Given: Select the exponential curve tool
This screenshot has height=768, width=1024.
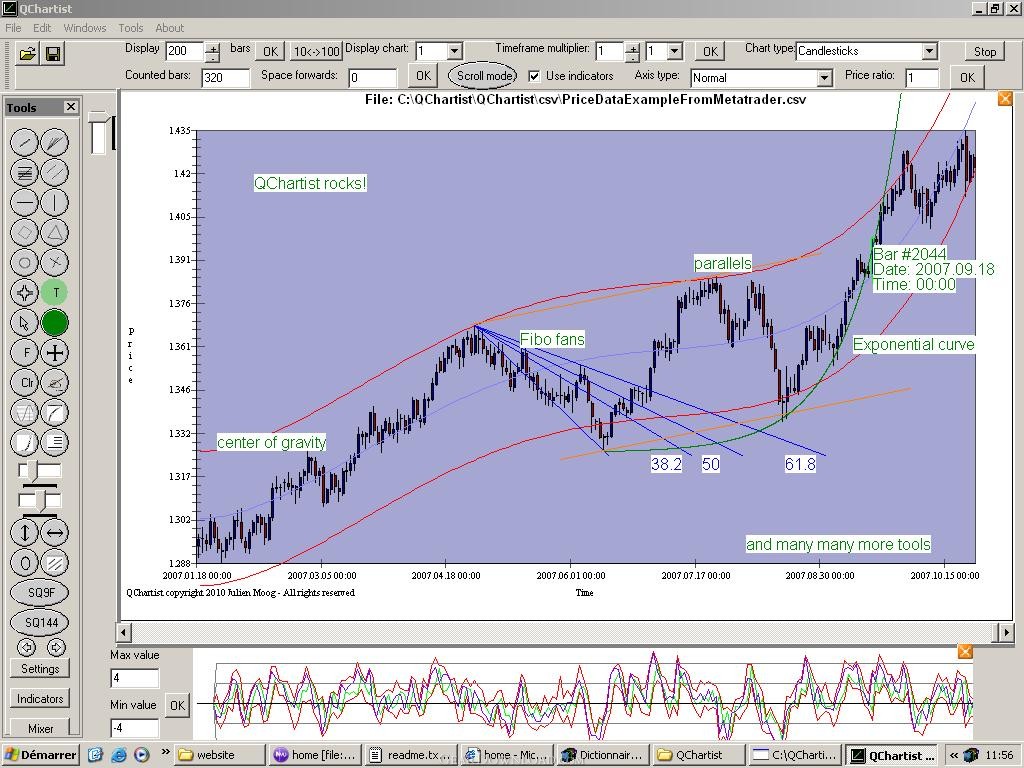Looking at the screenshot, I should (25, 443).
